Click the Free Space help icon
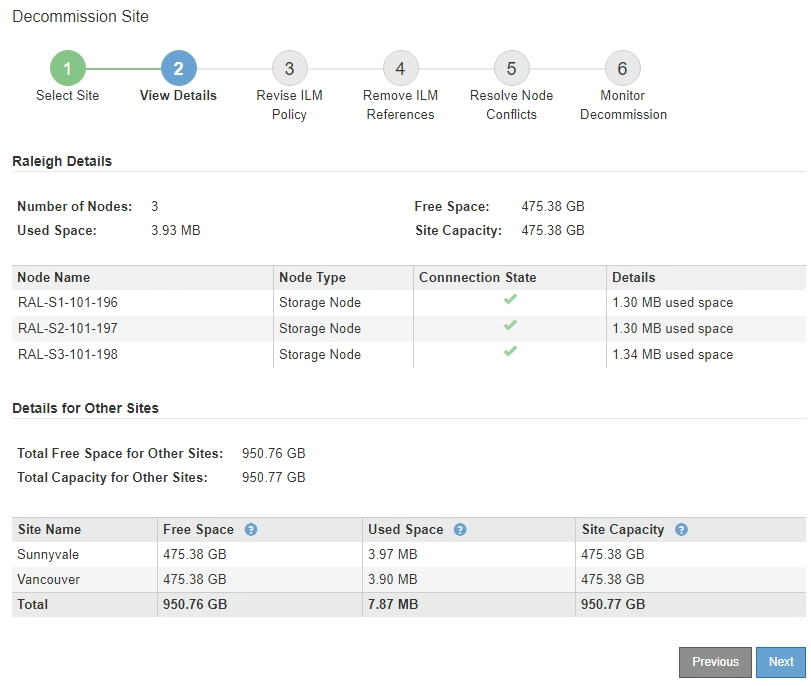This screenshot has width=811, height=686. coord(251,530)
